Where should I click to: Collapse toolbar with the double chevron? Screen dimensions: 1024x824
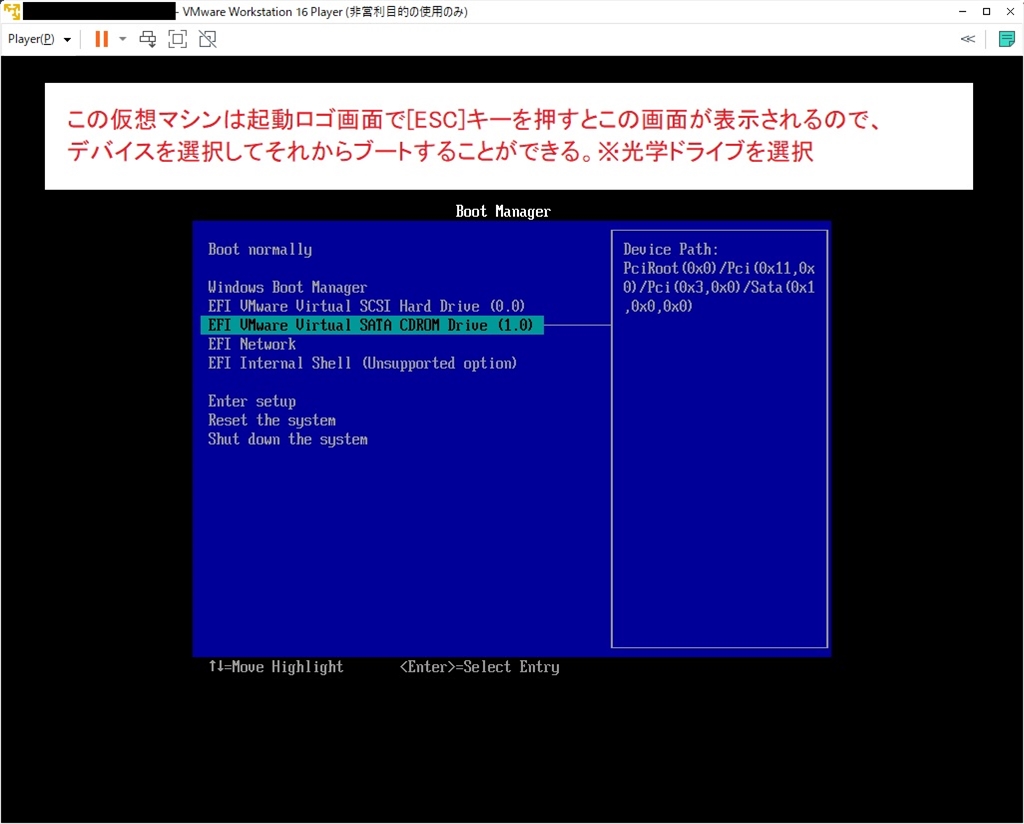968,39
